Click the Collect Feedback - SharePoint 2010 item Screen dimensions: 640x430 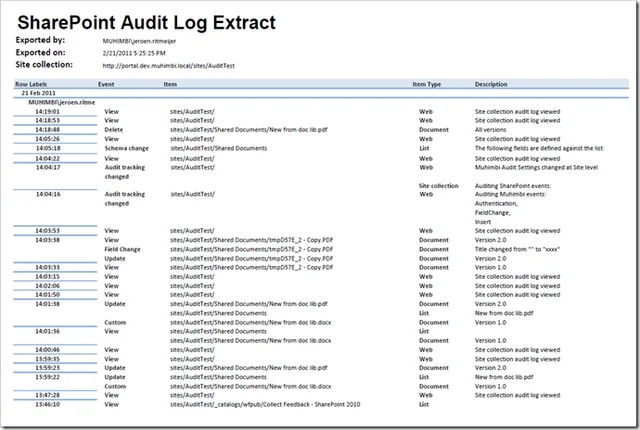point(265,405)
